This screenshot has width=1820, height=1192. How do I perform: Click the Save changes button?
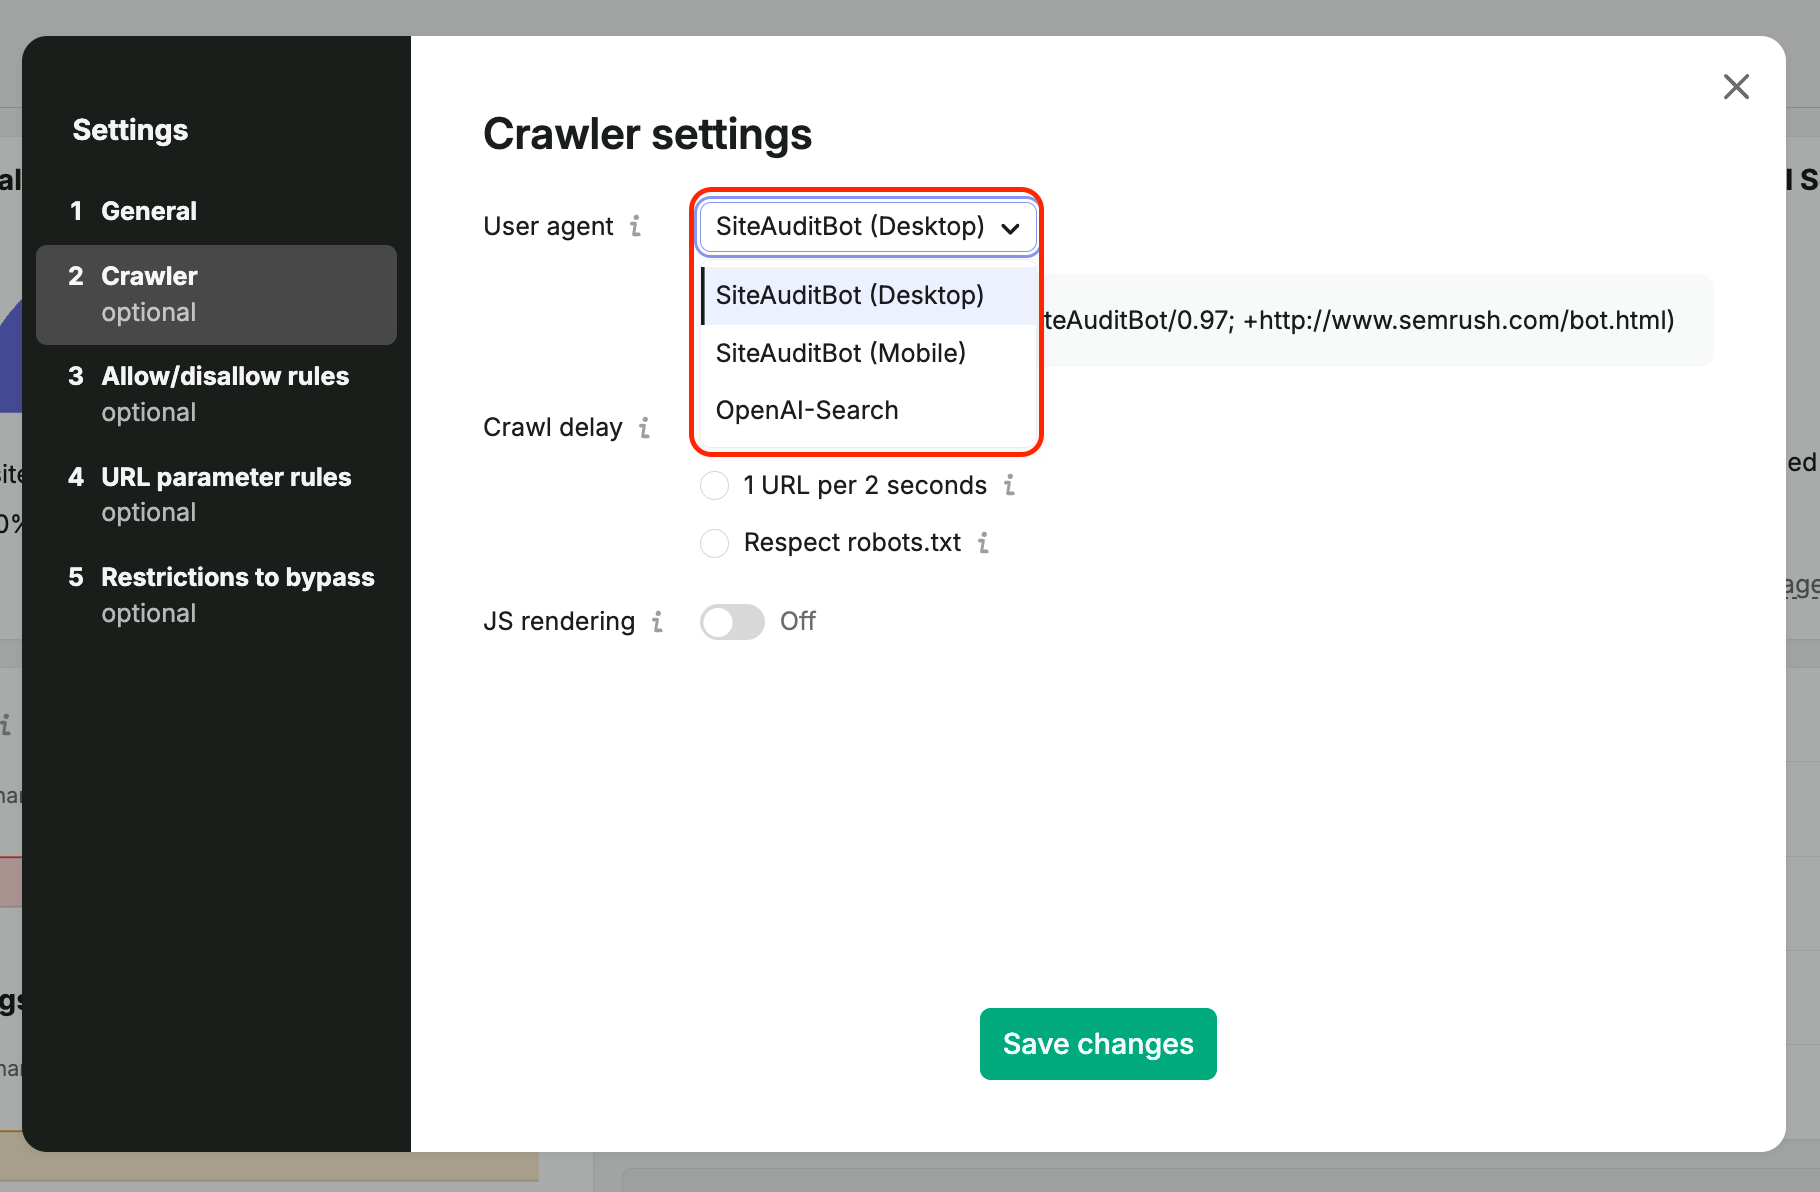[1098, 1044]
